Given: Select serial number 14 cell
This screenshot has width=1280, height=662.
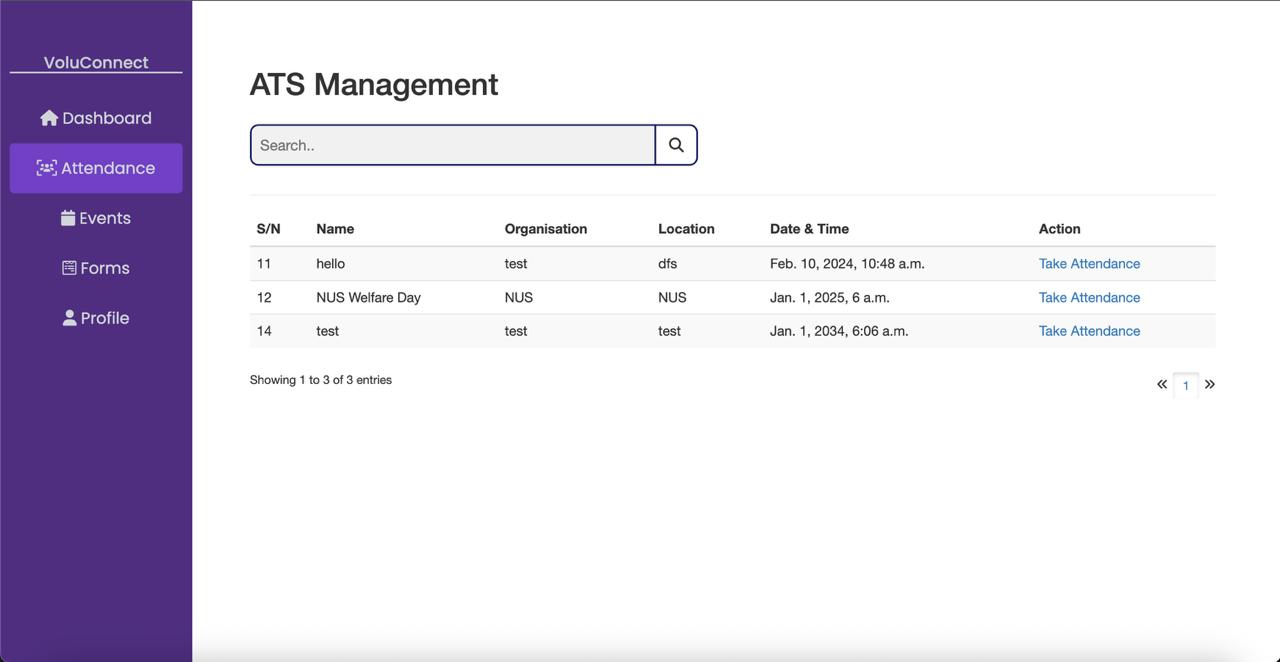Looking at the screenshot, I should point(264,331).
